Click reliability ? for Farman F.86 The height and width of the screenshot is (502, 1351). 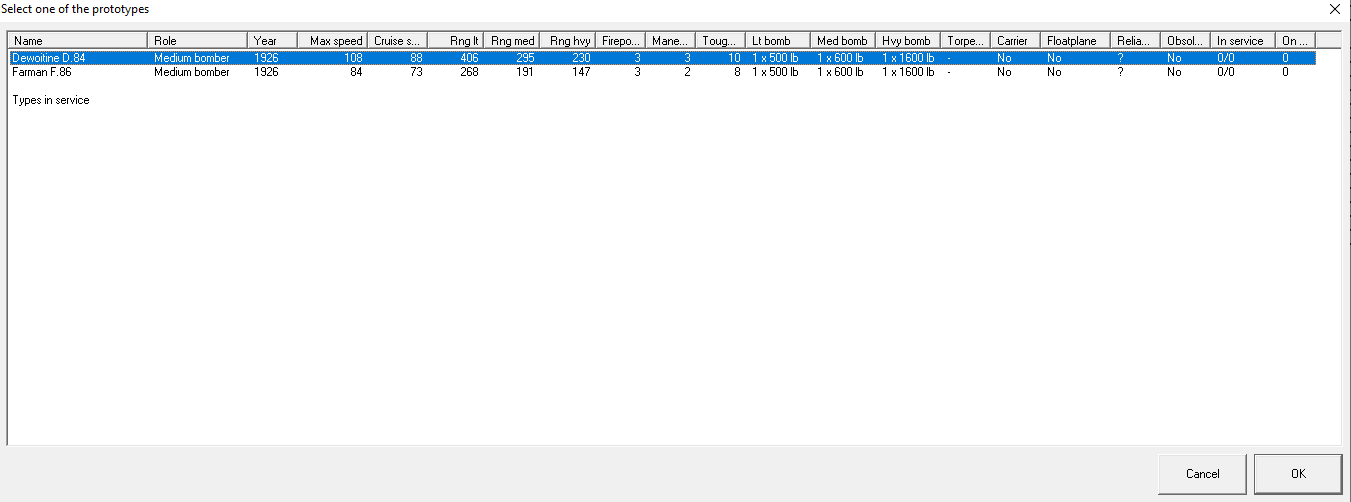pyautogui.click(x=1120, y=72)
